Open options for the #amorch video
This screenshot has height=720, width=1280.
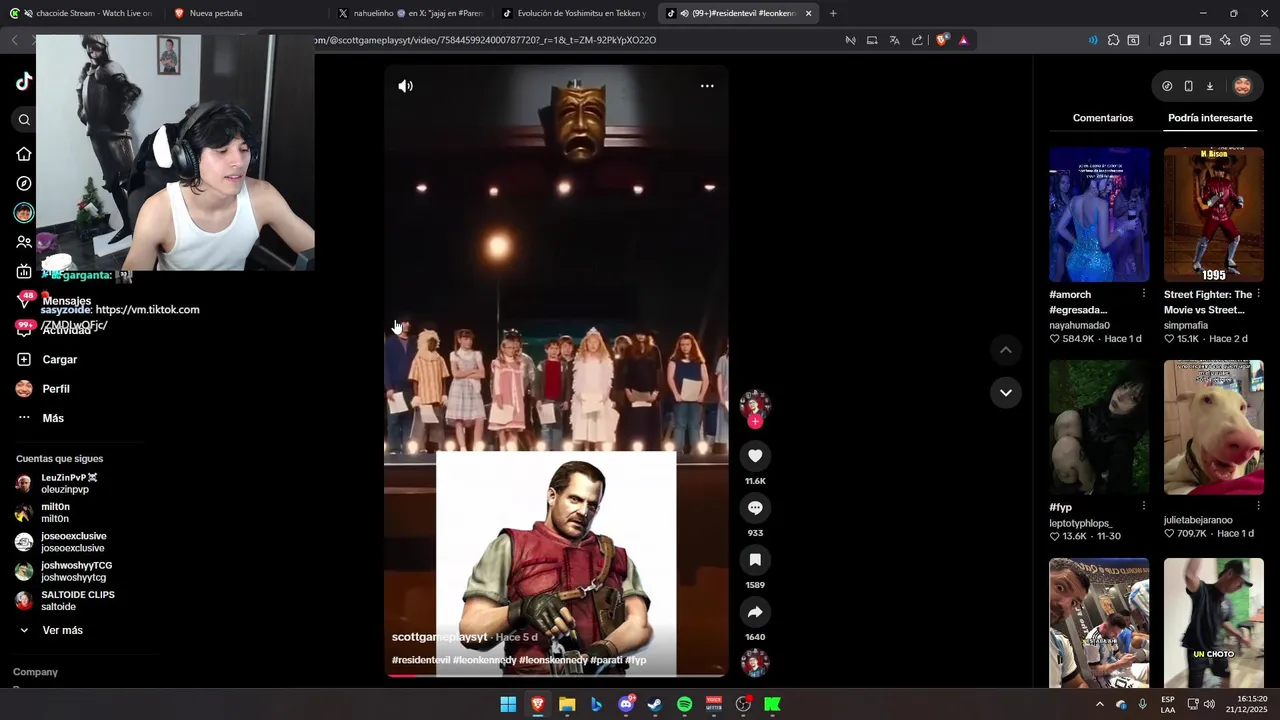tap(1144, 294)
